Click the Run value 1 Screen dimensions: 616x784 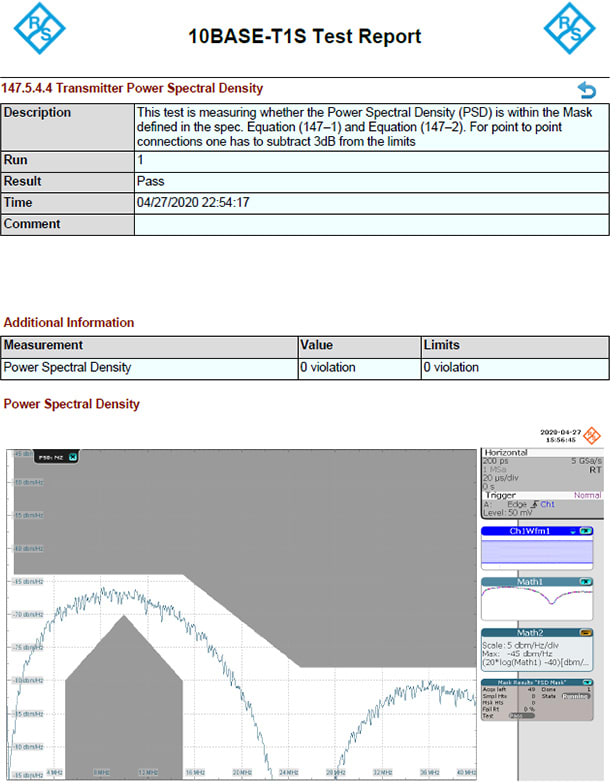pyautogui.click(x=140, y=160)
